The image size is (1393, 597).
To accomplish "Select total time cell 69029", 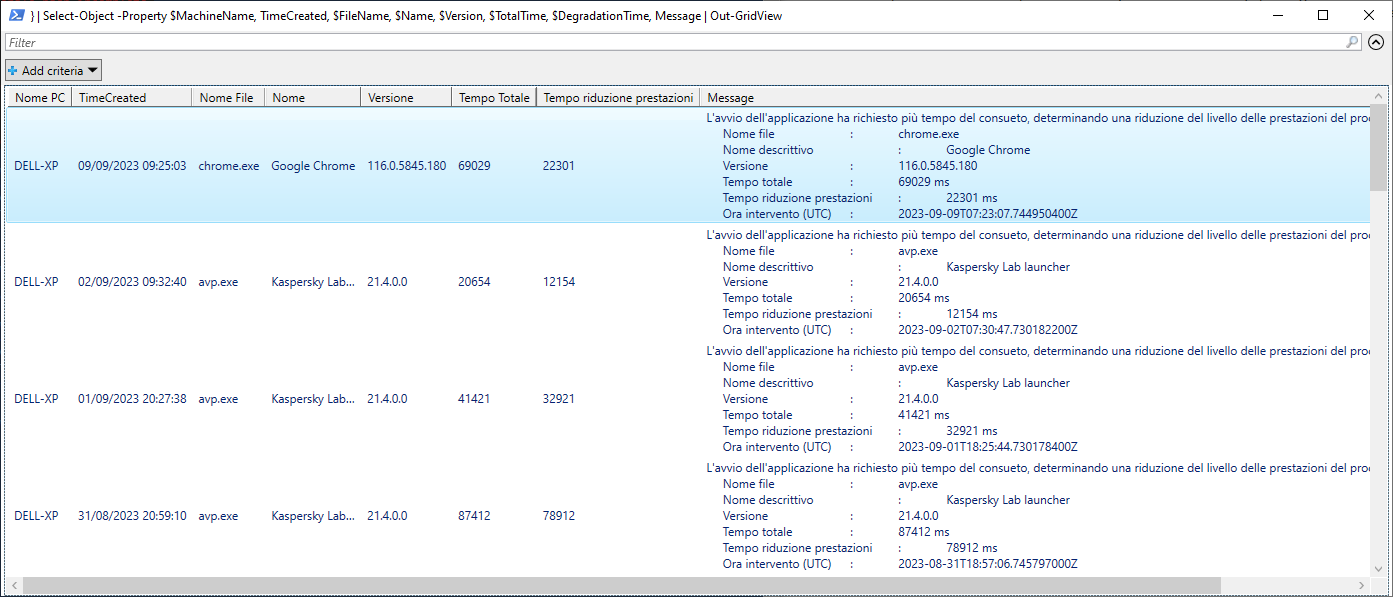I will (474, 166).
